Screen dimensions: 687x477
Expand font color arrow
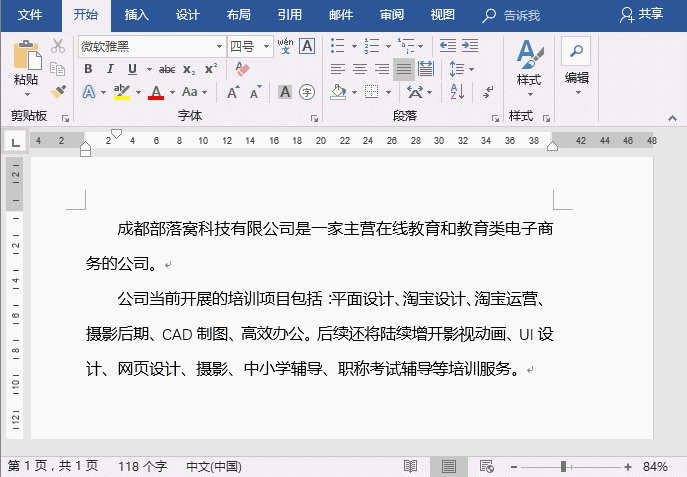[x=172, y=92]
